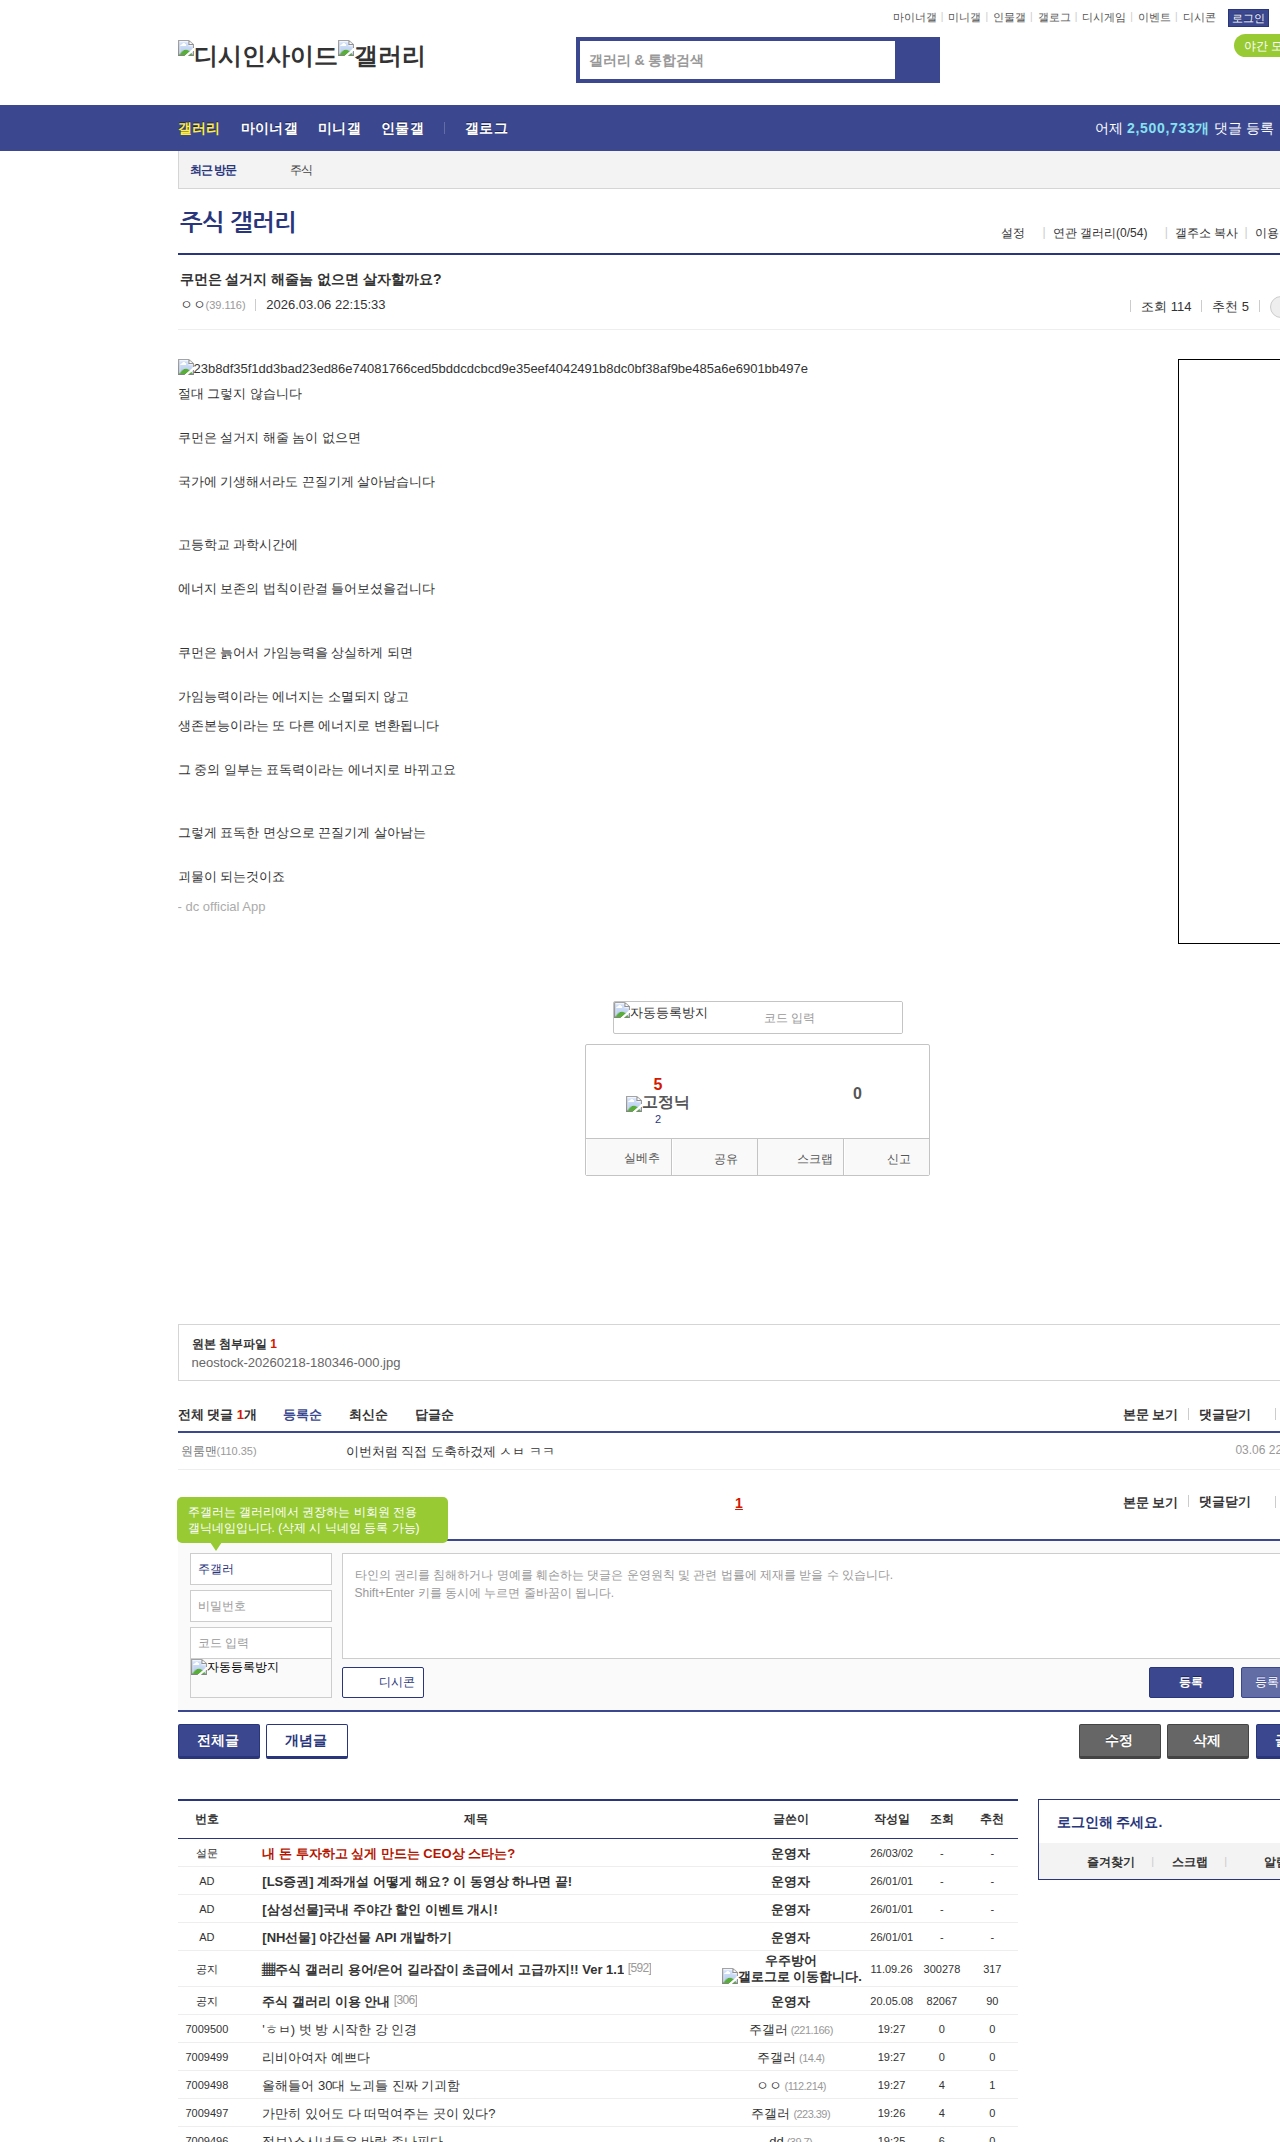The image size is (1280, 2142).
Task: Click the blue search button beside the search box
Action: tap(917, 60)
